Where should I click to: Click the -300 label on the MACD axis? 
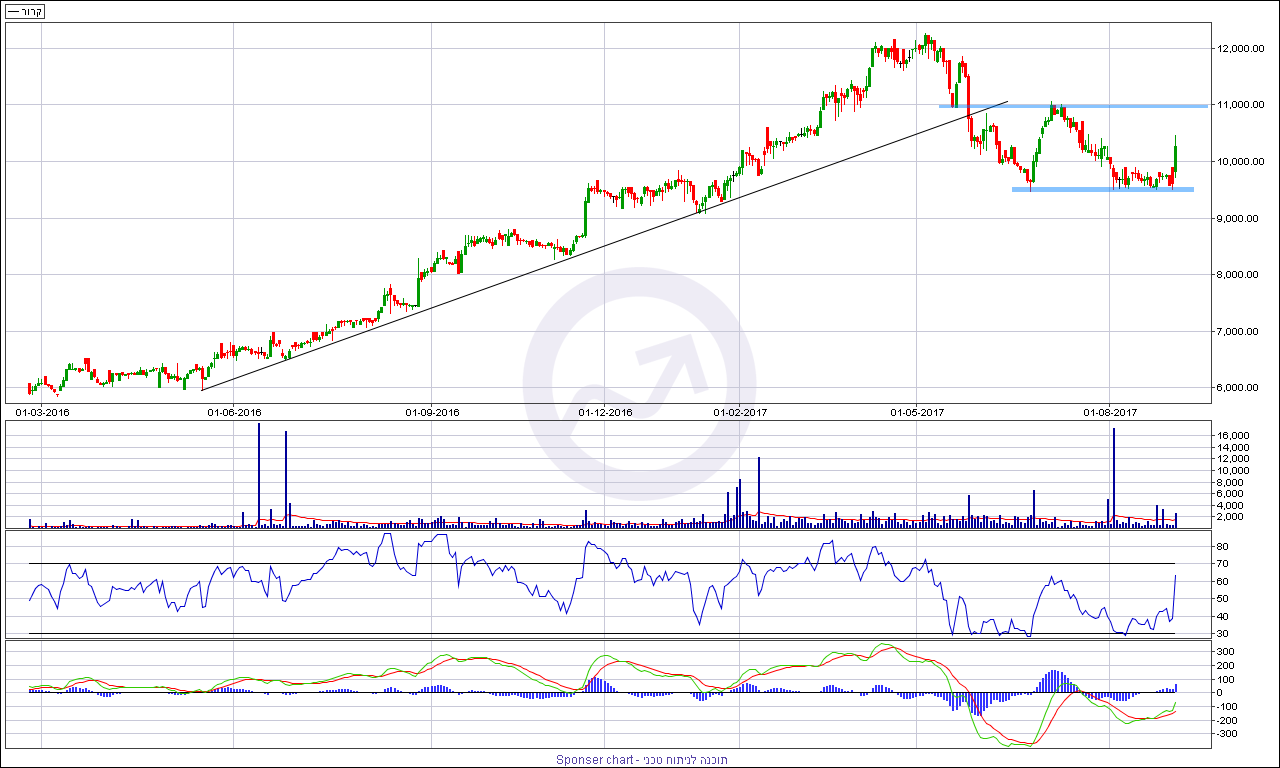tap(1227, 734)
